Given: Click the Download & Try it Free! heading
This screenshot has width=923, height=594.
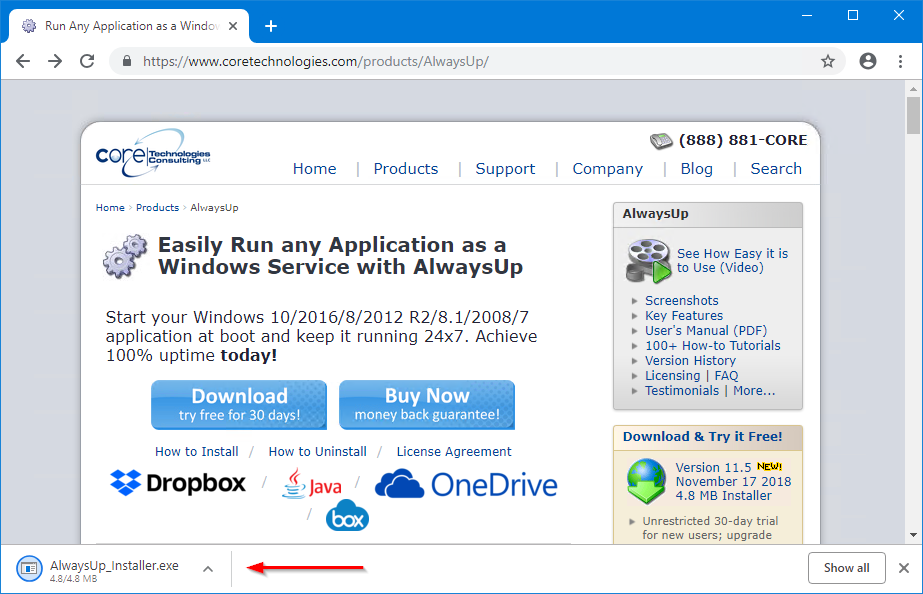Looking at the screenshot, I should click(x=702, y=437).
